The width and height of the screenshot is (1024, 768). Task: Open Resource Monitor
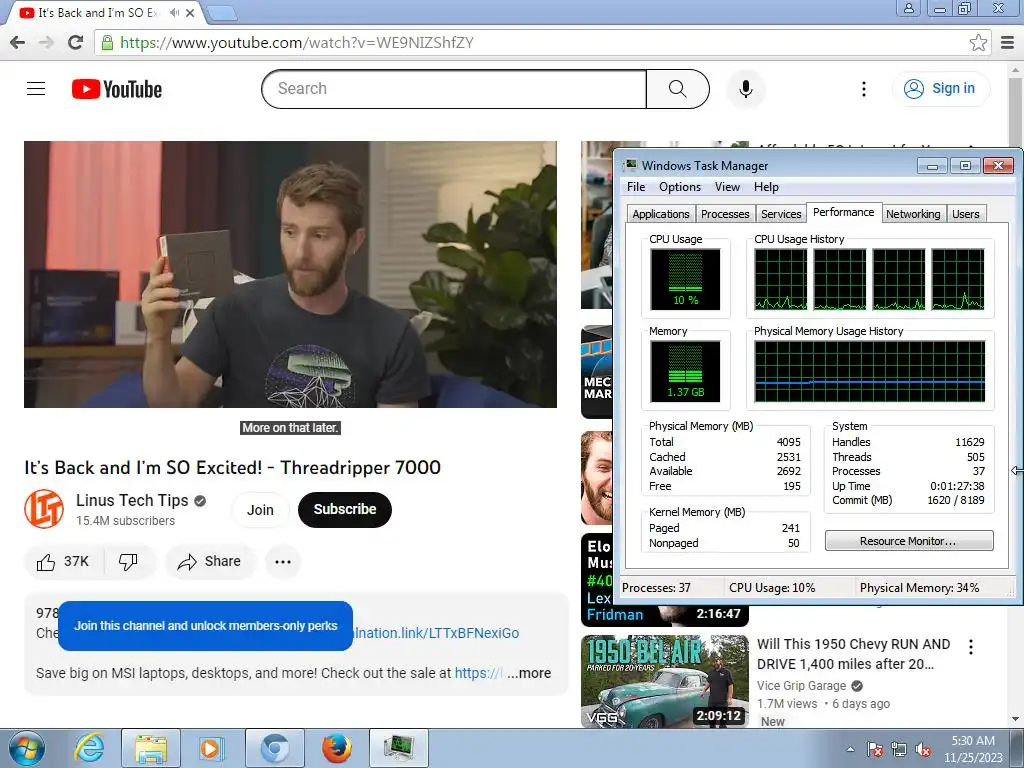(908, 541)
